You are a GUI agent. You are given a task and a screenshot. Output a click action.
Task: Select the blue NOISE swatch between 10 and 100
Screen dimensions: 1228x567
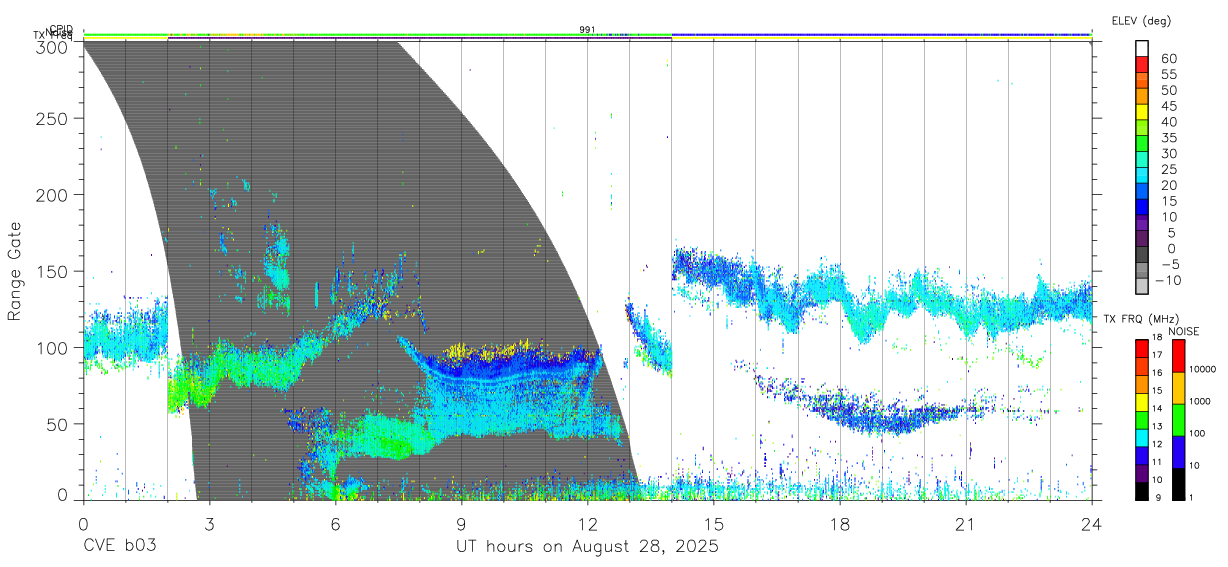[x=1177, y=451]
